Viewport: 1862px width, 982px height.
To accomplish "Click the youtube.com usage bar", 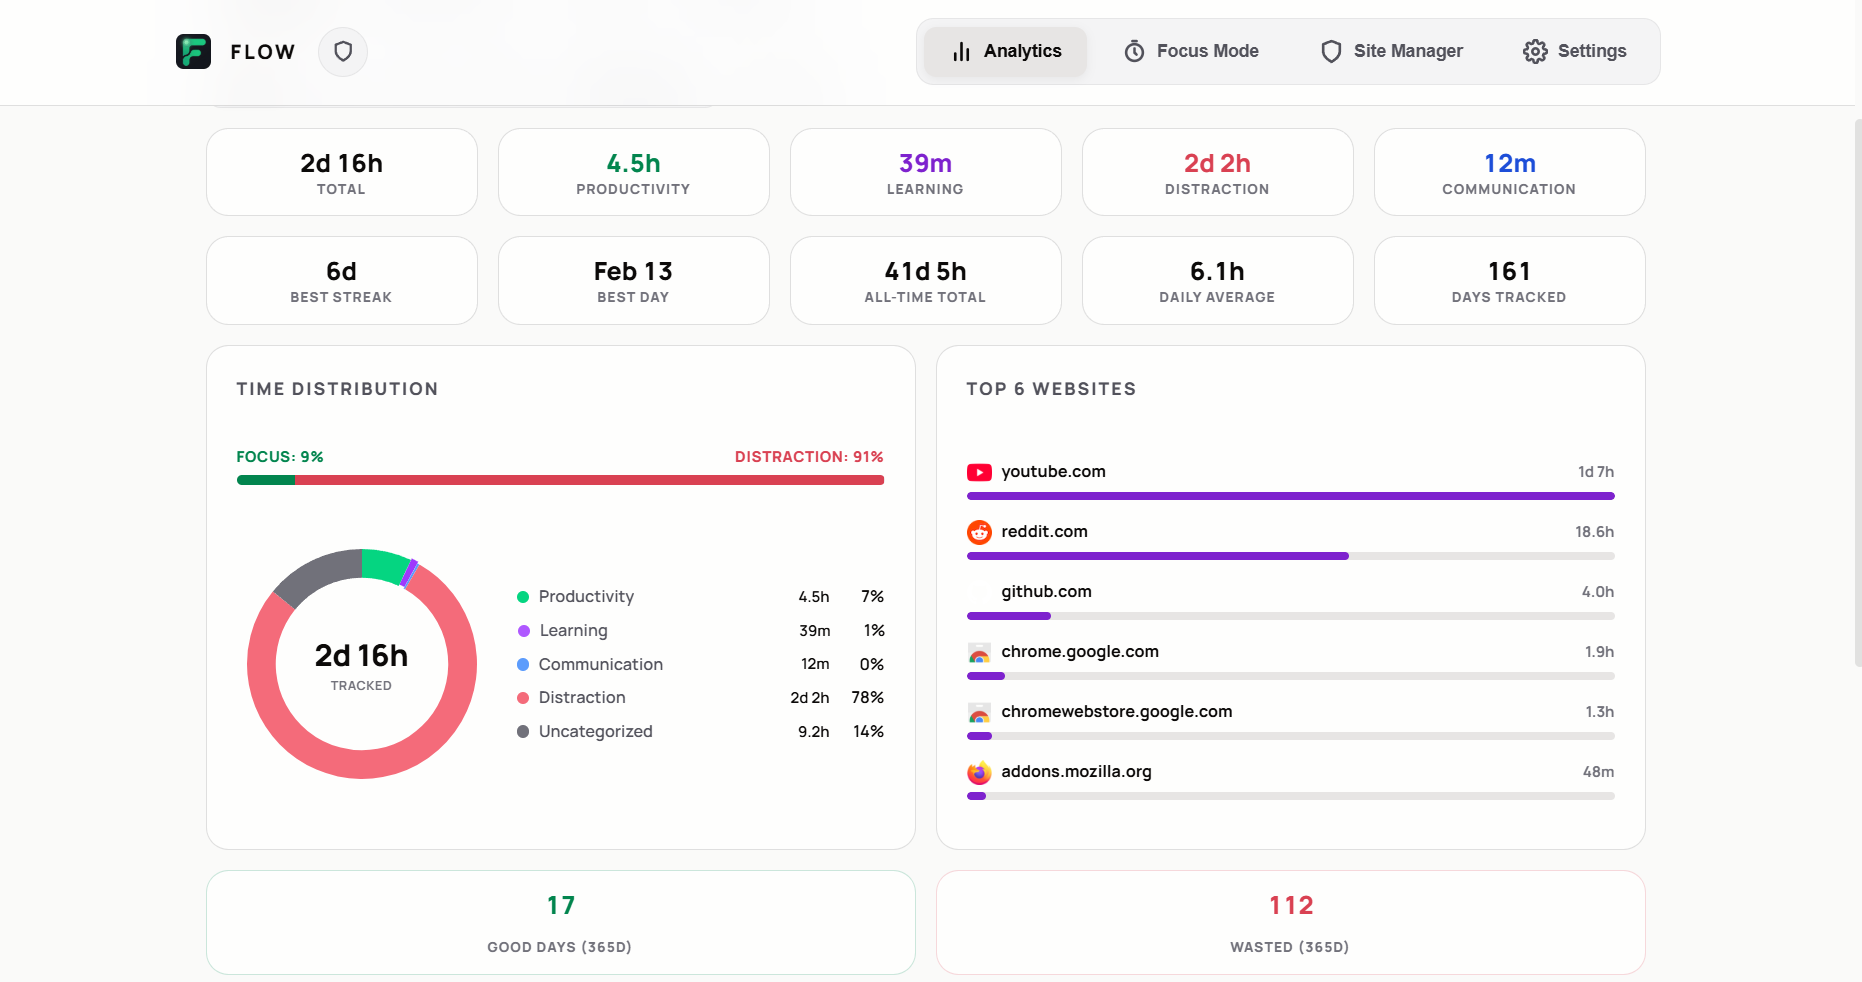I will [x=1290, y=496].
